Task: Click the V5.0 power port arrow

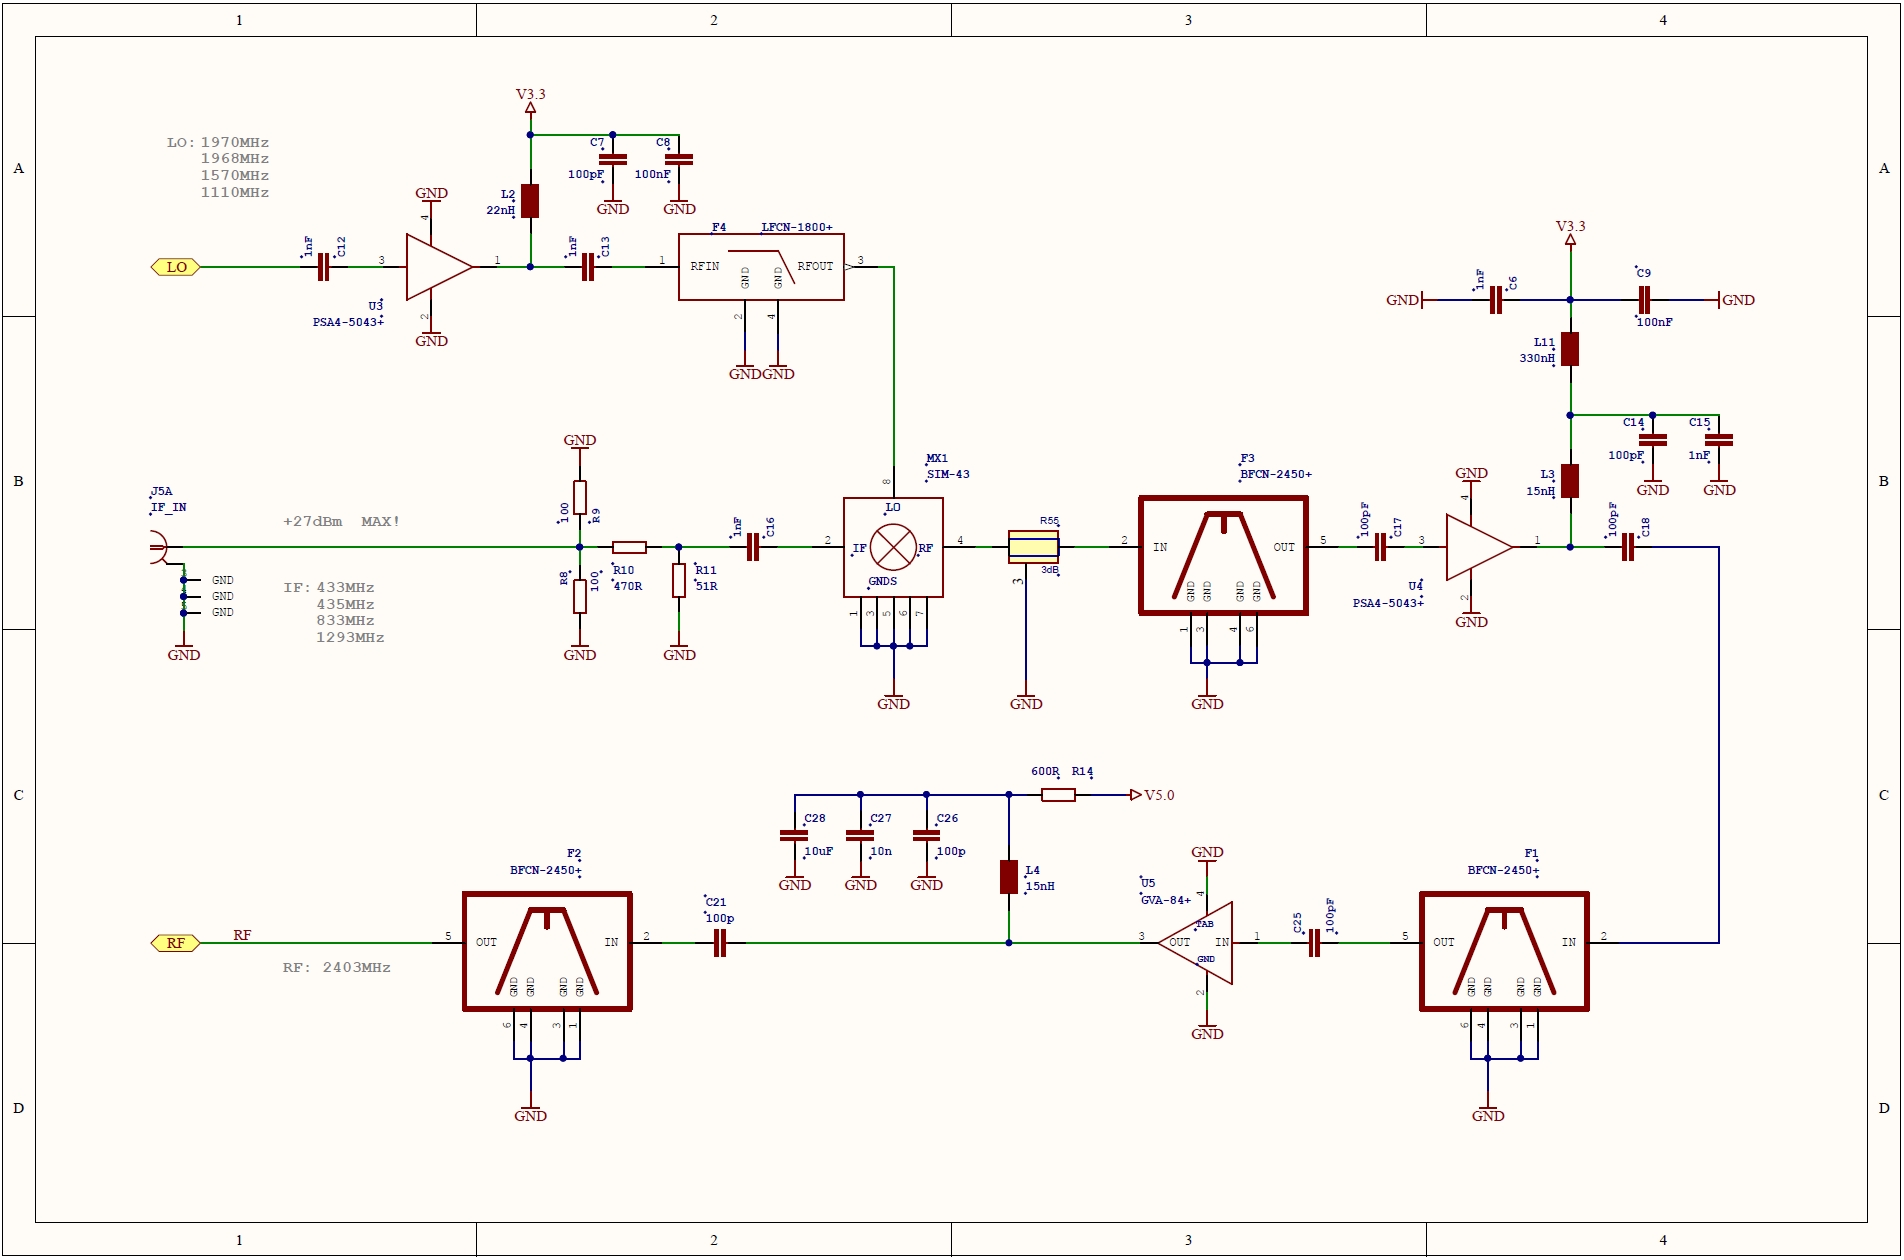Action: click(x=1136, y=795)
